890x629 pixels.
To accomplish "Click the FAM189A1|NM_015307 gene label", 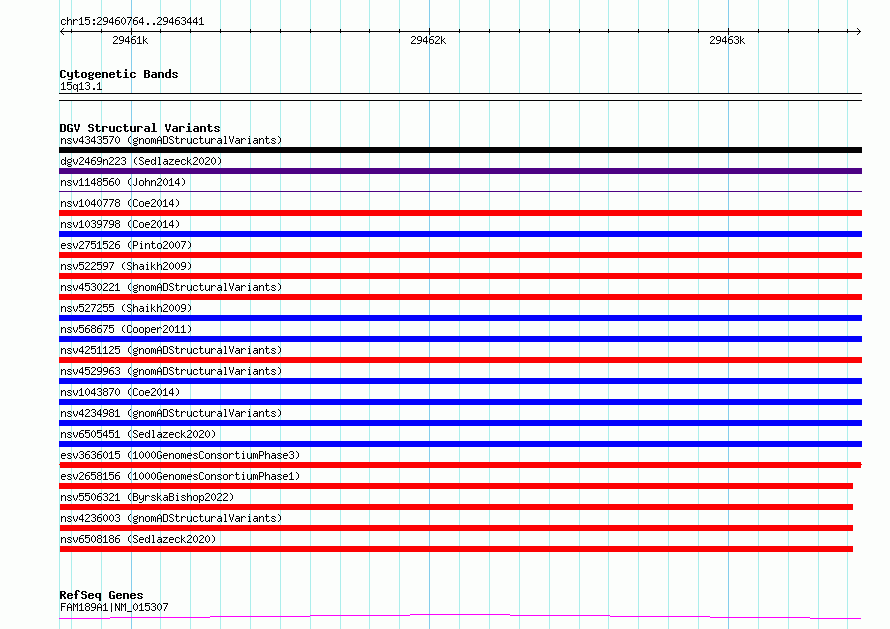I will [114, 607].
